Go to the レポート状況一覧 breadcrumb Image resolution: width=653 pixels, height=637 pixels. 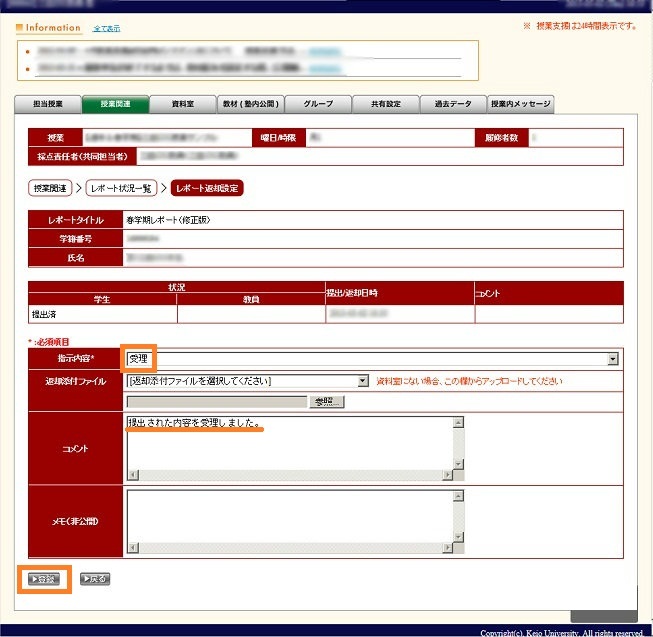(x=121, y=188)
